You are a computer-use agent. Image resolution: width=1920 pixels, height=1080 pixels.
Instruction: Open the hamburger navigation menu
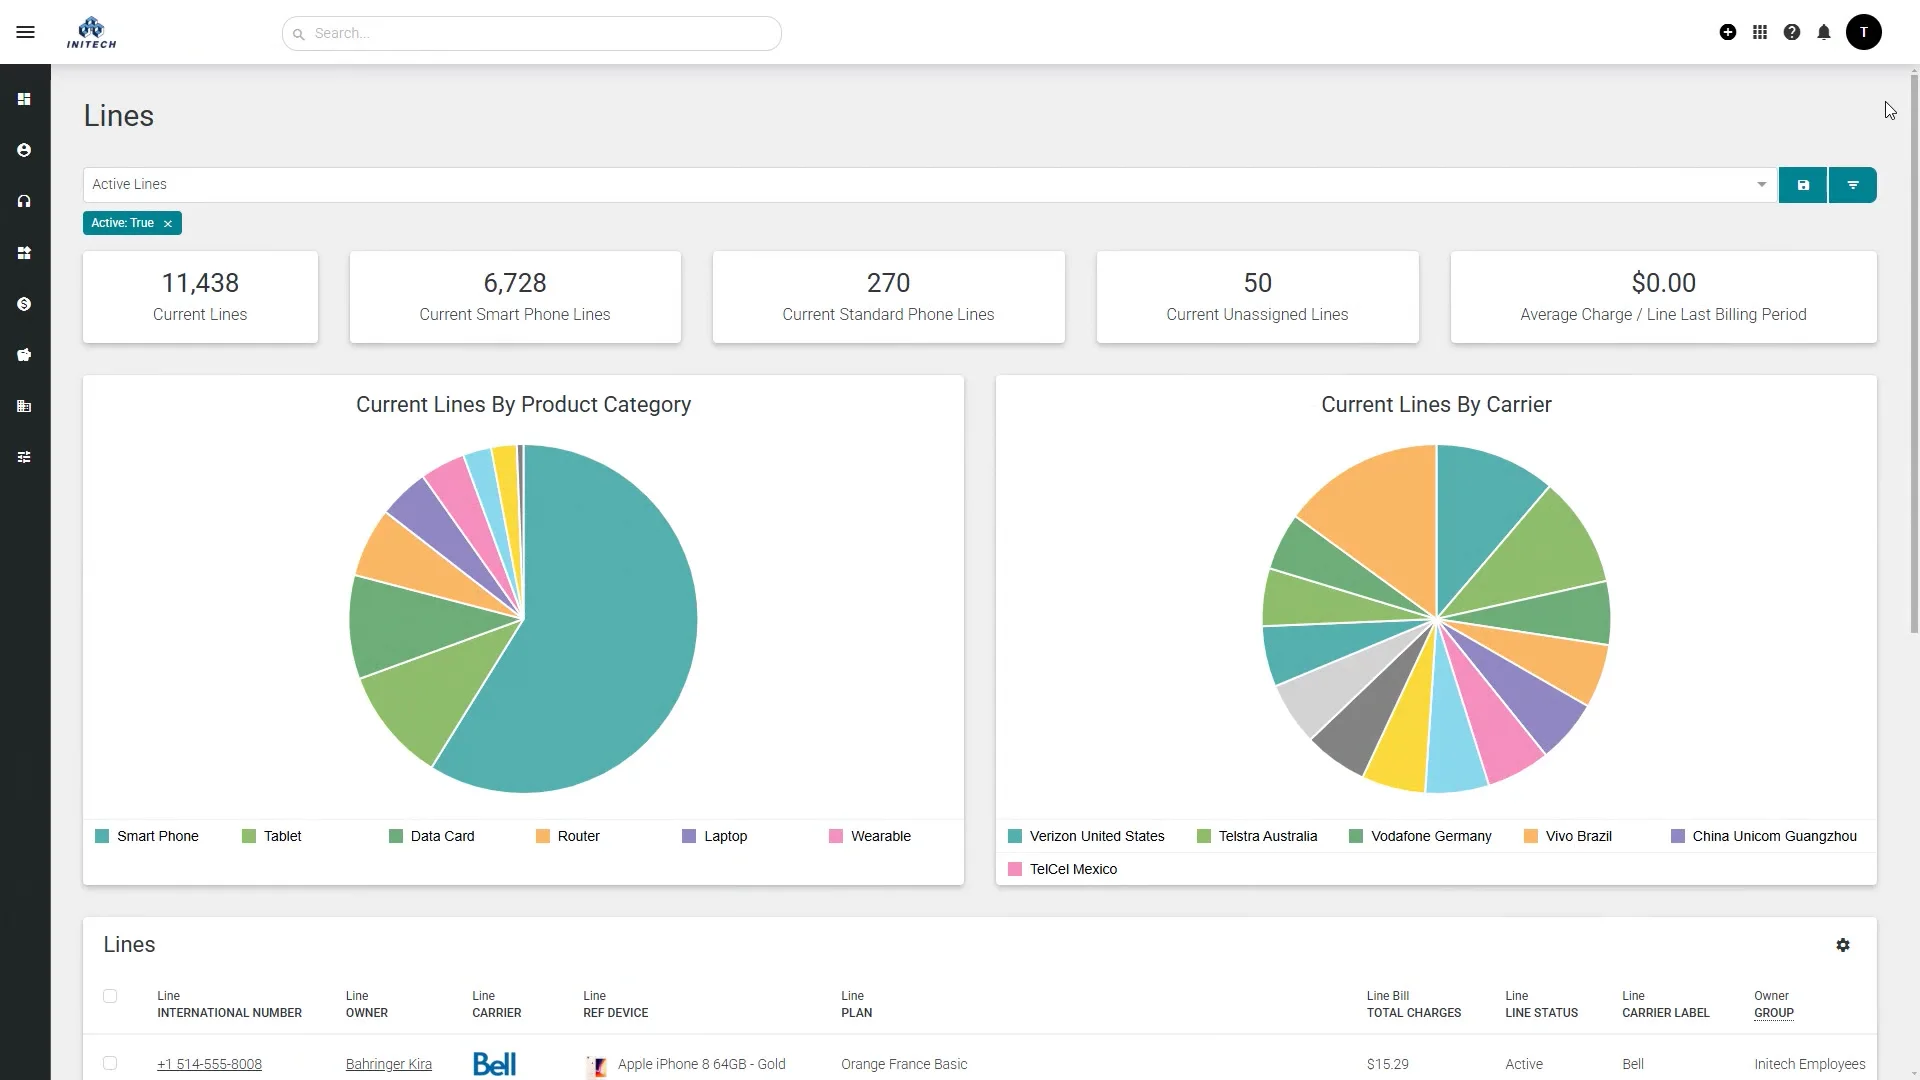25,33
